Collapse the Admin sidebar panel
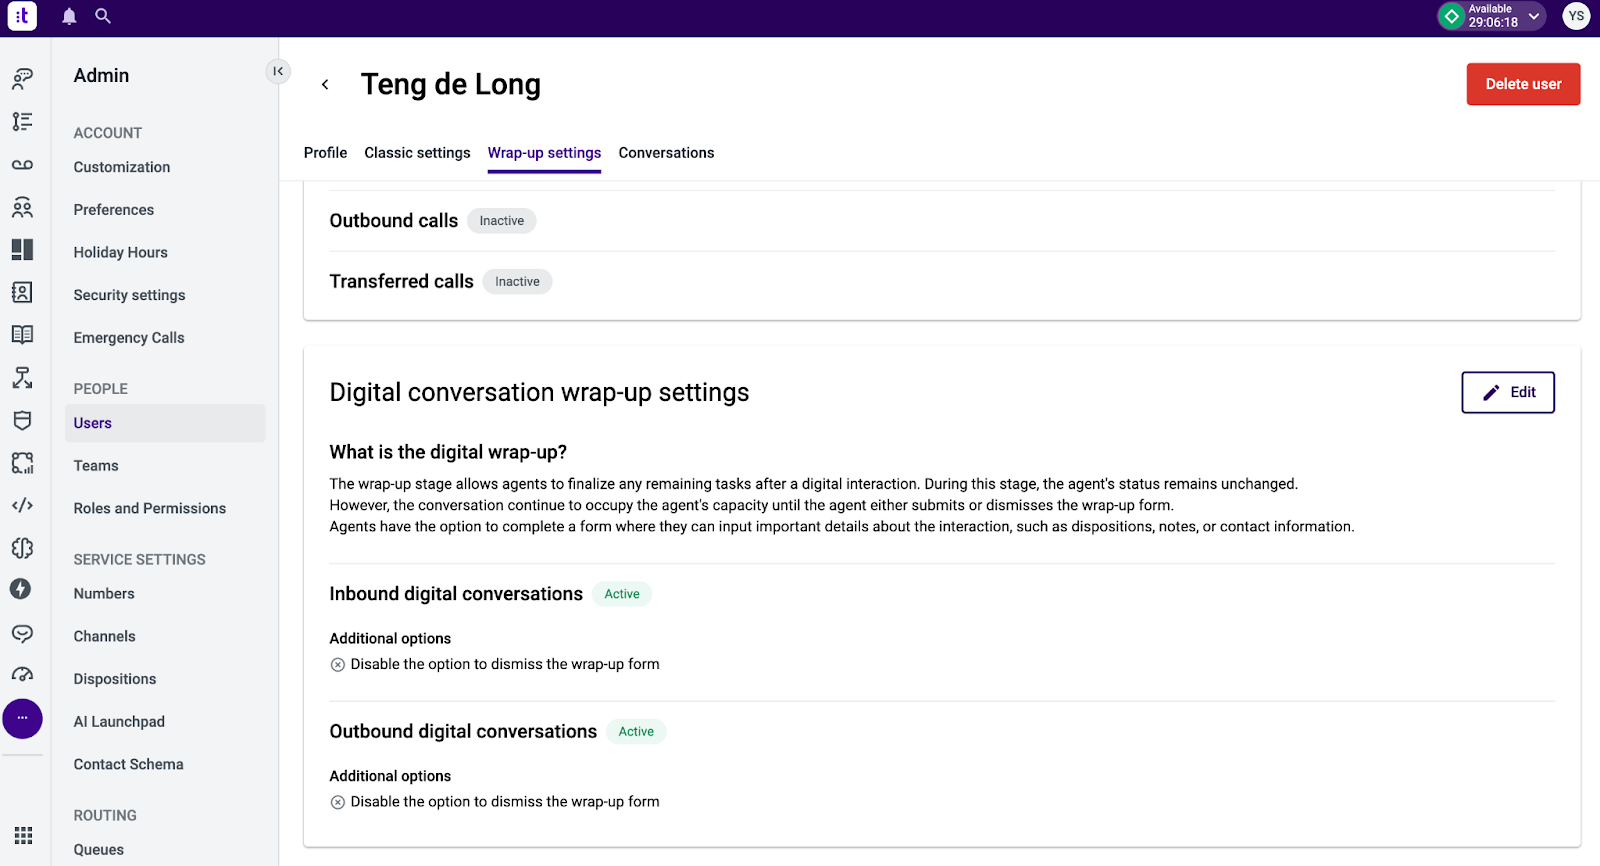Viewport: 1600px width, 866px height. [x=278, y=71]
